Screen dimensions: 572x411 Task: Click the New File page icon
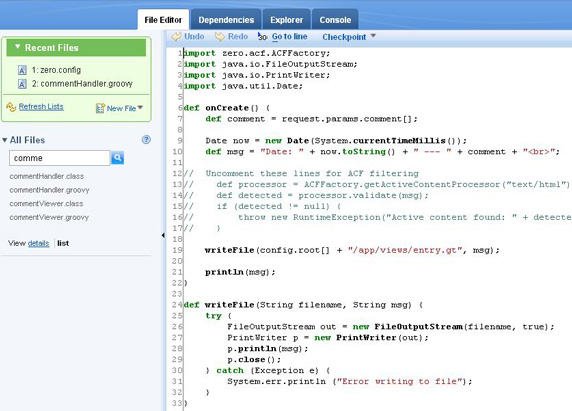click(100, 108)
